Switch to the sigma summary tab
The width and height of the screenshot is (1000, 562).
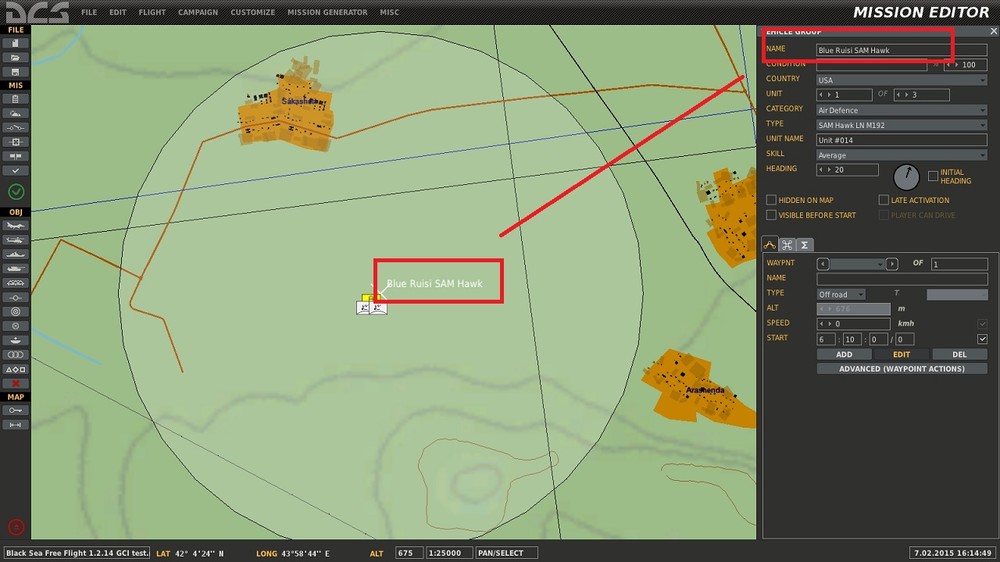pyautogui.click(x=804, y=245)
